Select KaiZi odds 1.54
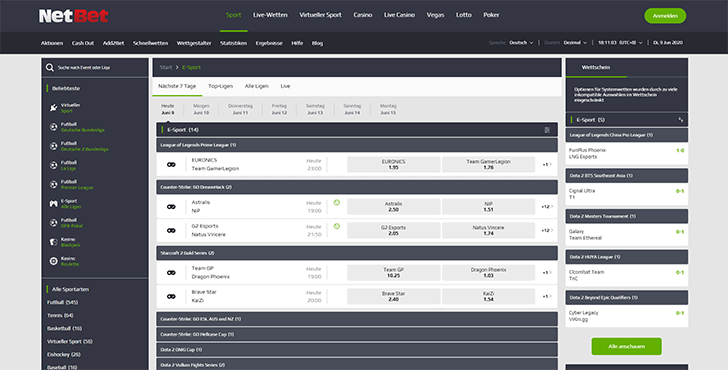The image size is (728, 370). [488, 296]
